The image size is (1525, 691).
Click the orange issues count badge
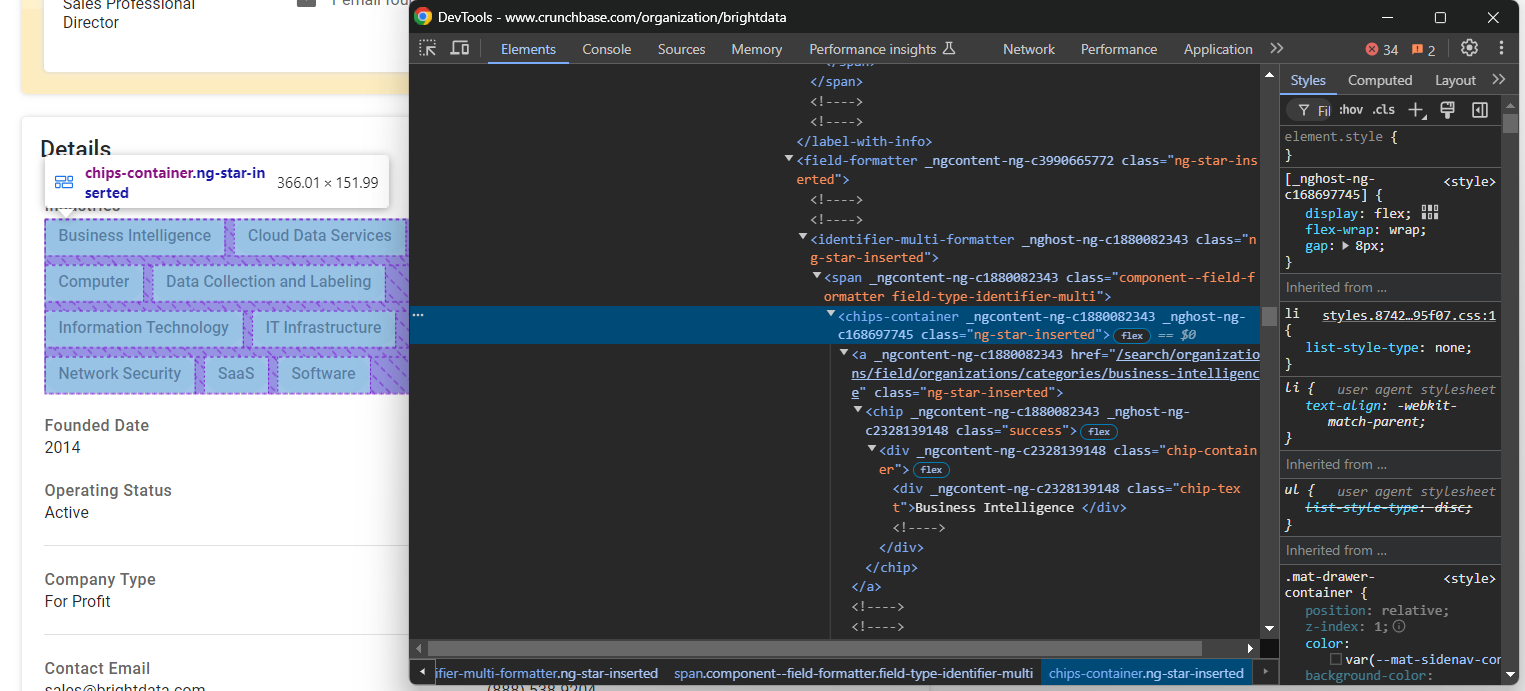[x=1424, y=50]
